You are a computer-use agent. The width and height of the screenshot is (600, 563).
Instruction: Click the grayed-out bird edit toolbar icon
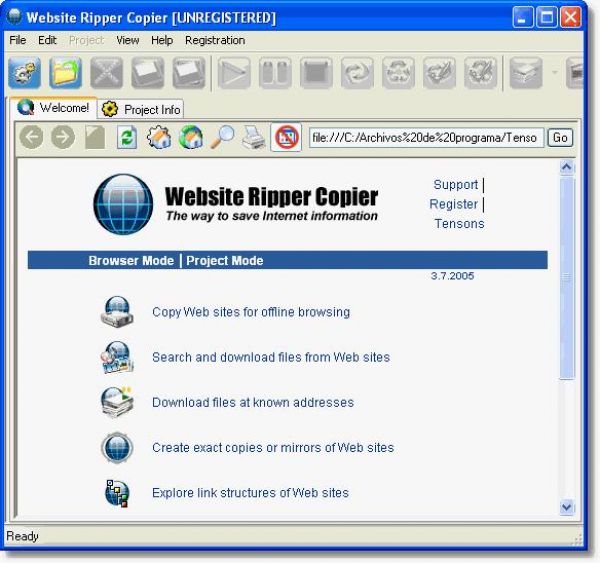click(x=439, y=73)
